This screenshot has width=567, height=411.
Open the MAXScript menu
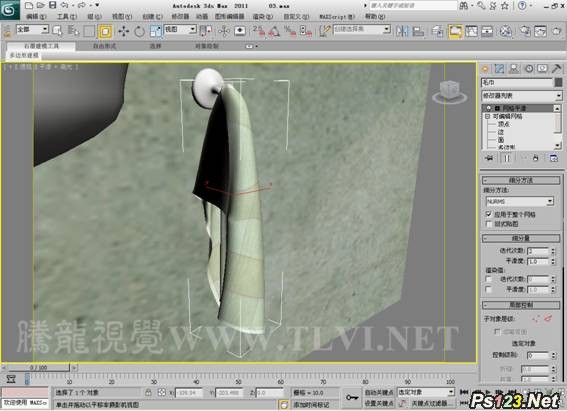tap(337, 17)
